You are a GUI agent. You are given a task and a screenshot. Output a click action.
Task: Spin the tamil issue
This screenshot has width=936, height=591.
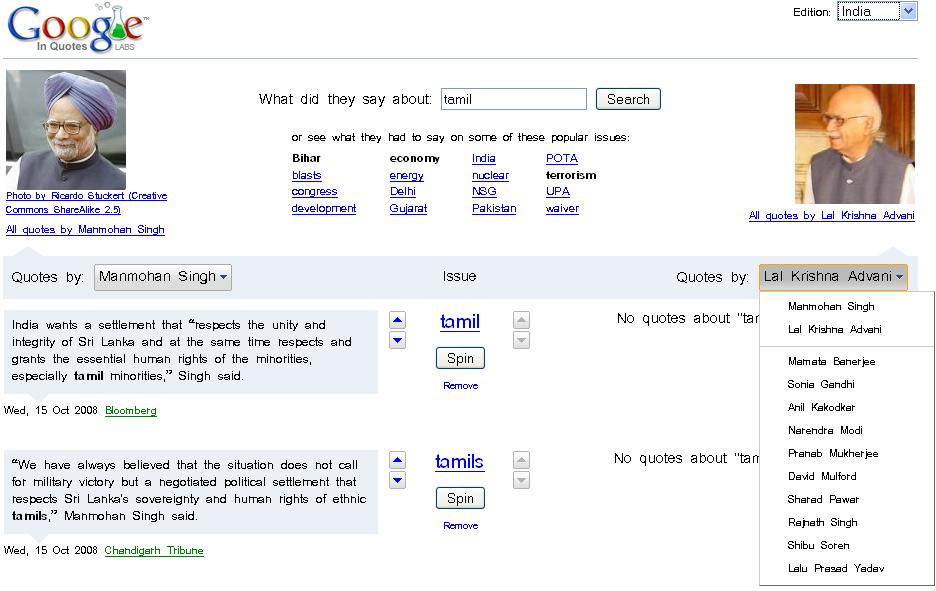pyautogui.click(x=460, y=358)
